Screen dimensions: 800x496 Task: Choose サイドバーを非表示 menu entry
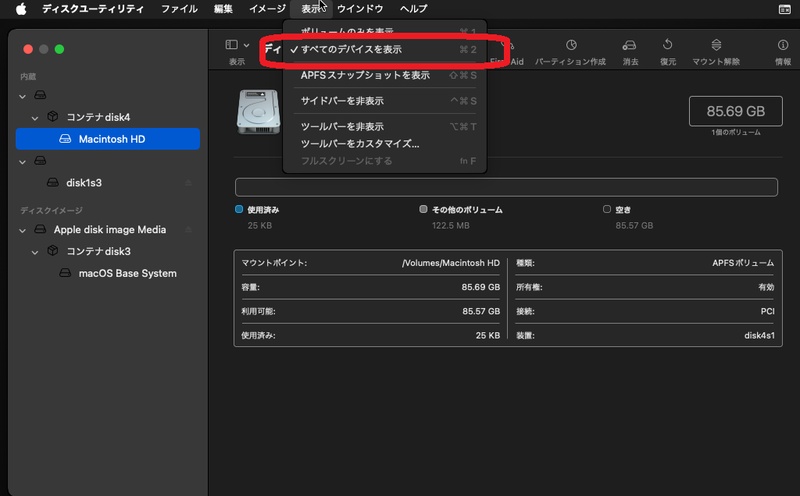[384, 101]
